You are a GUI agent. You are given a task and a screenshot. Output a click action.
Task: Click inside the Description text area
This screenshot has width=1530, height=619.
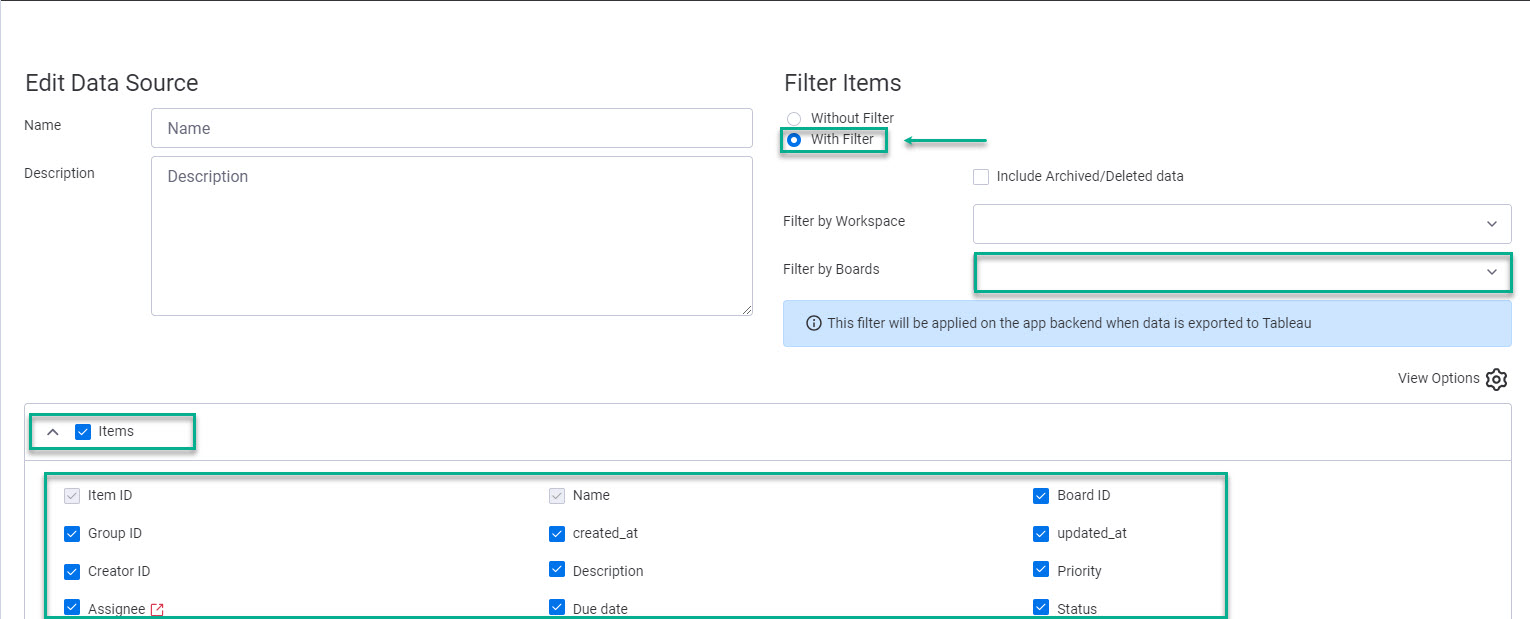coord(451,236)
